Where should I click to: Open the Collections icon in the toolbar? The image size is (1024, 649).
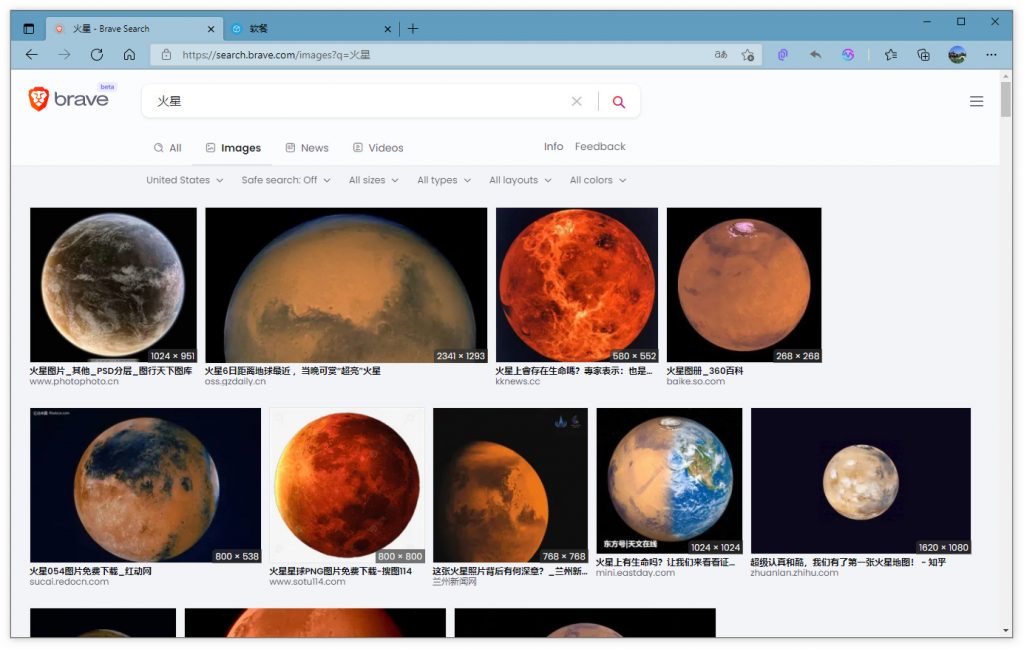924,55
